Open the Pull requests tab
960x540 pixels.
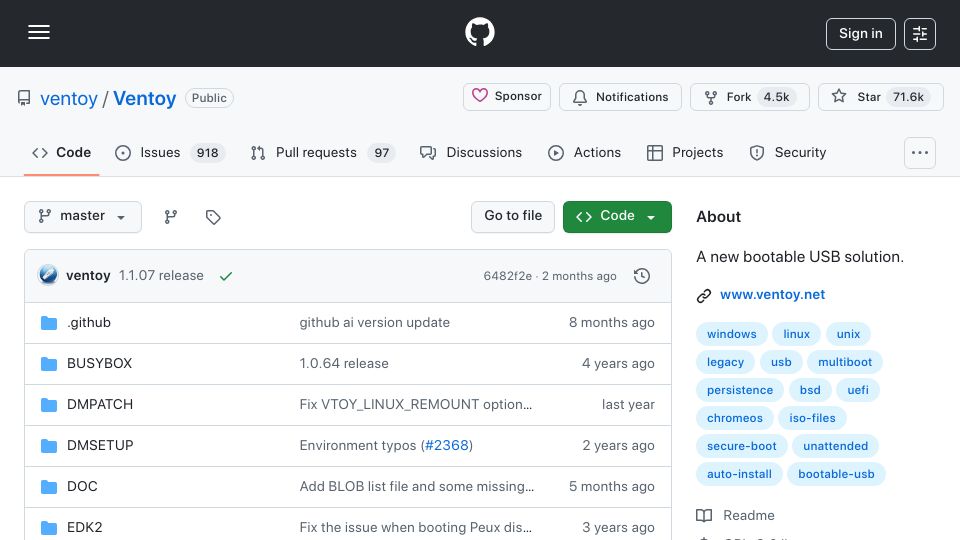(x=322, y=152)
